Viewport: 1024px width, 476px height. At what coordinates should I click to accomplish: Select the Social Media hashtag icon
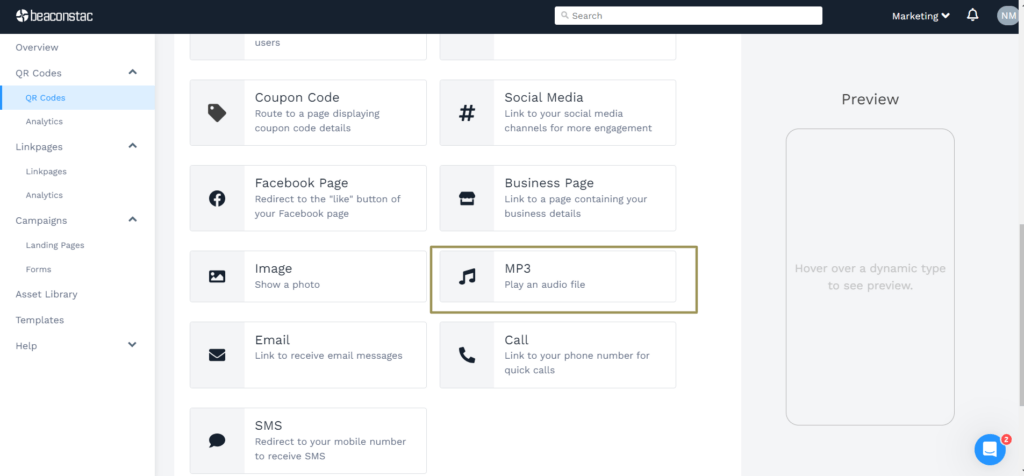pos(467,113)
